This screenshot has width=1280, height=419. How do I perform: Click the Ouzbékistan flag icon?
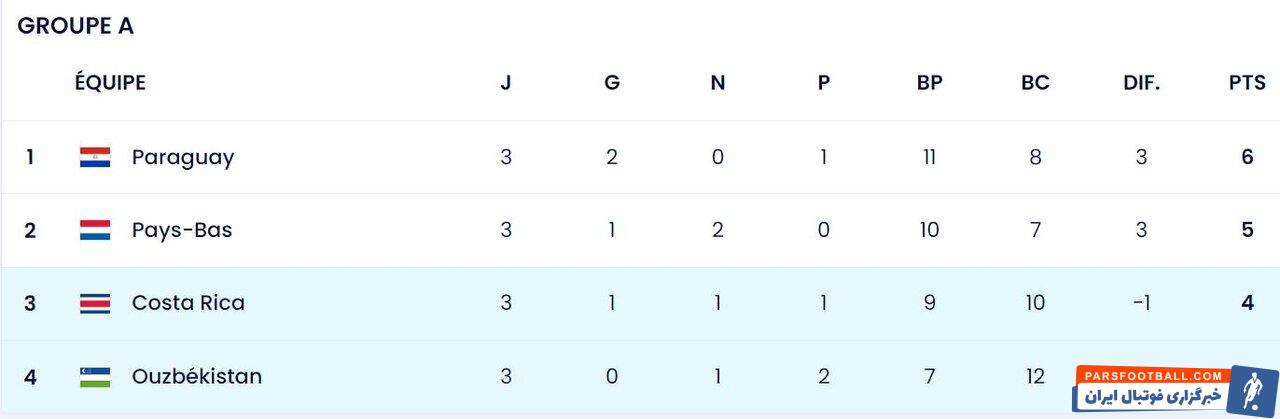tap(95, 377)
